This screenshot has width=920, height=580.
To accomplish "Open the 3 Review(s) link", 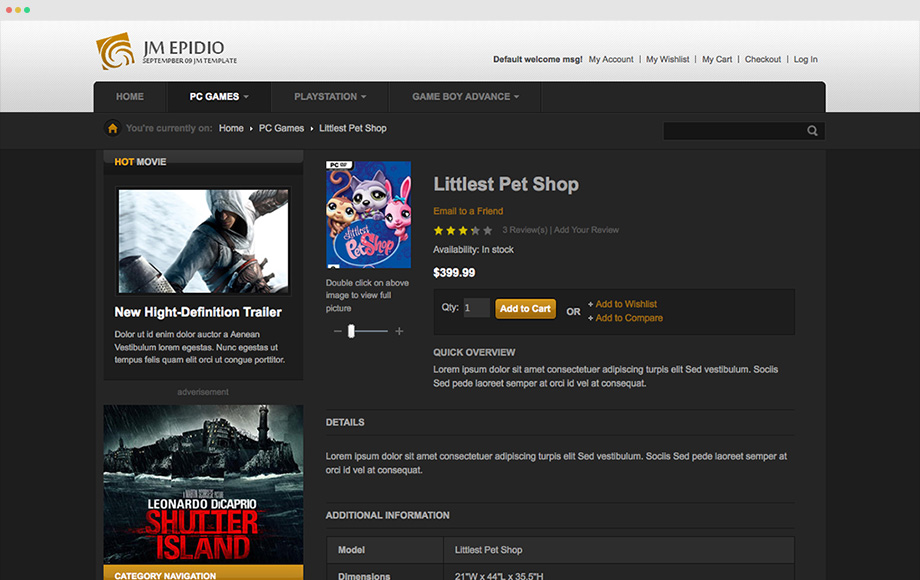I will point(525,230).
